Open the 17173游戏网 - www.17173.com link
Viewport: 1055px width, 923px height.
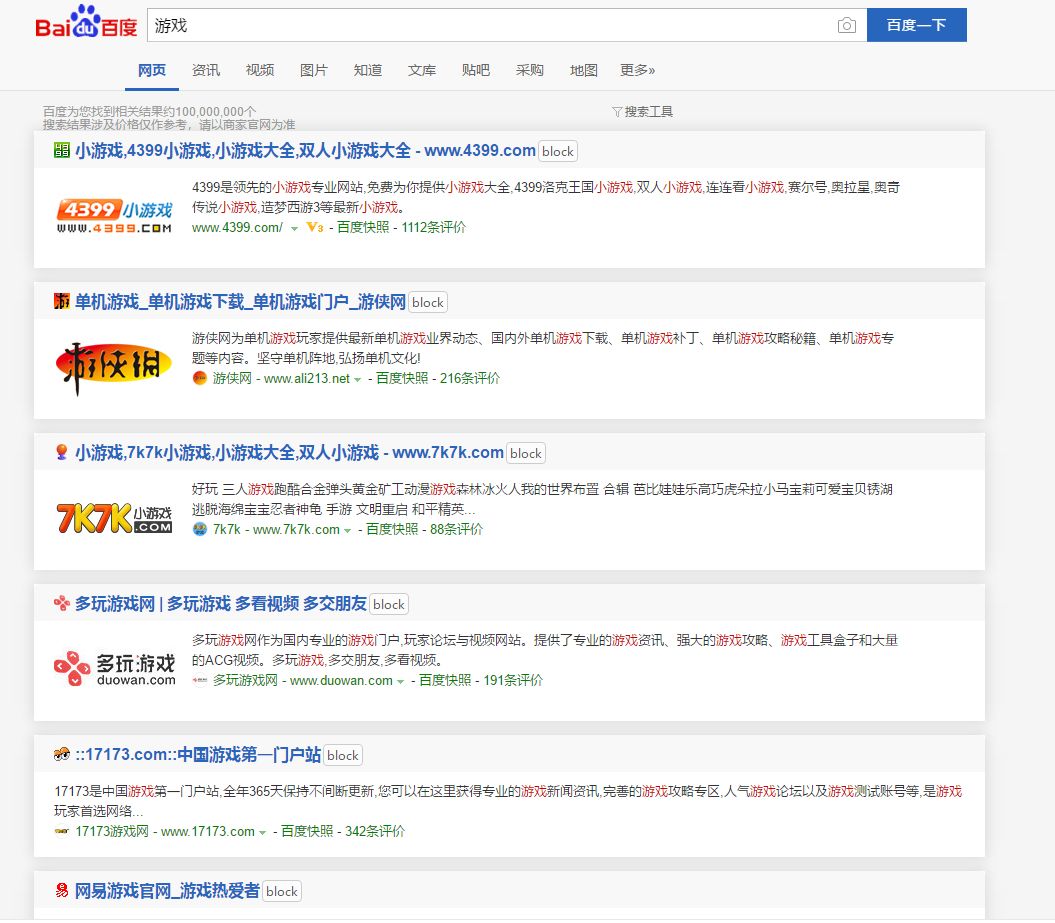[x=165, y=832]
